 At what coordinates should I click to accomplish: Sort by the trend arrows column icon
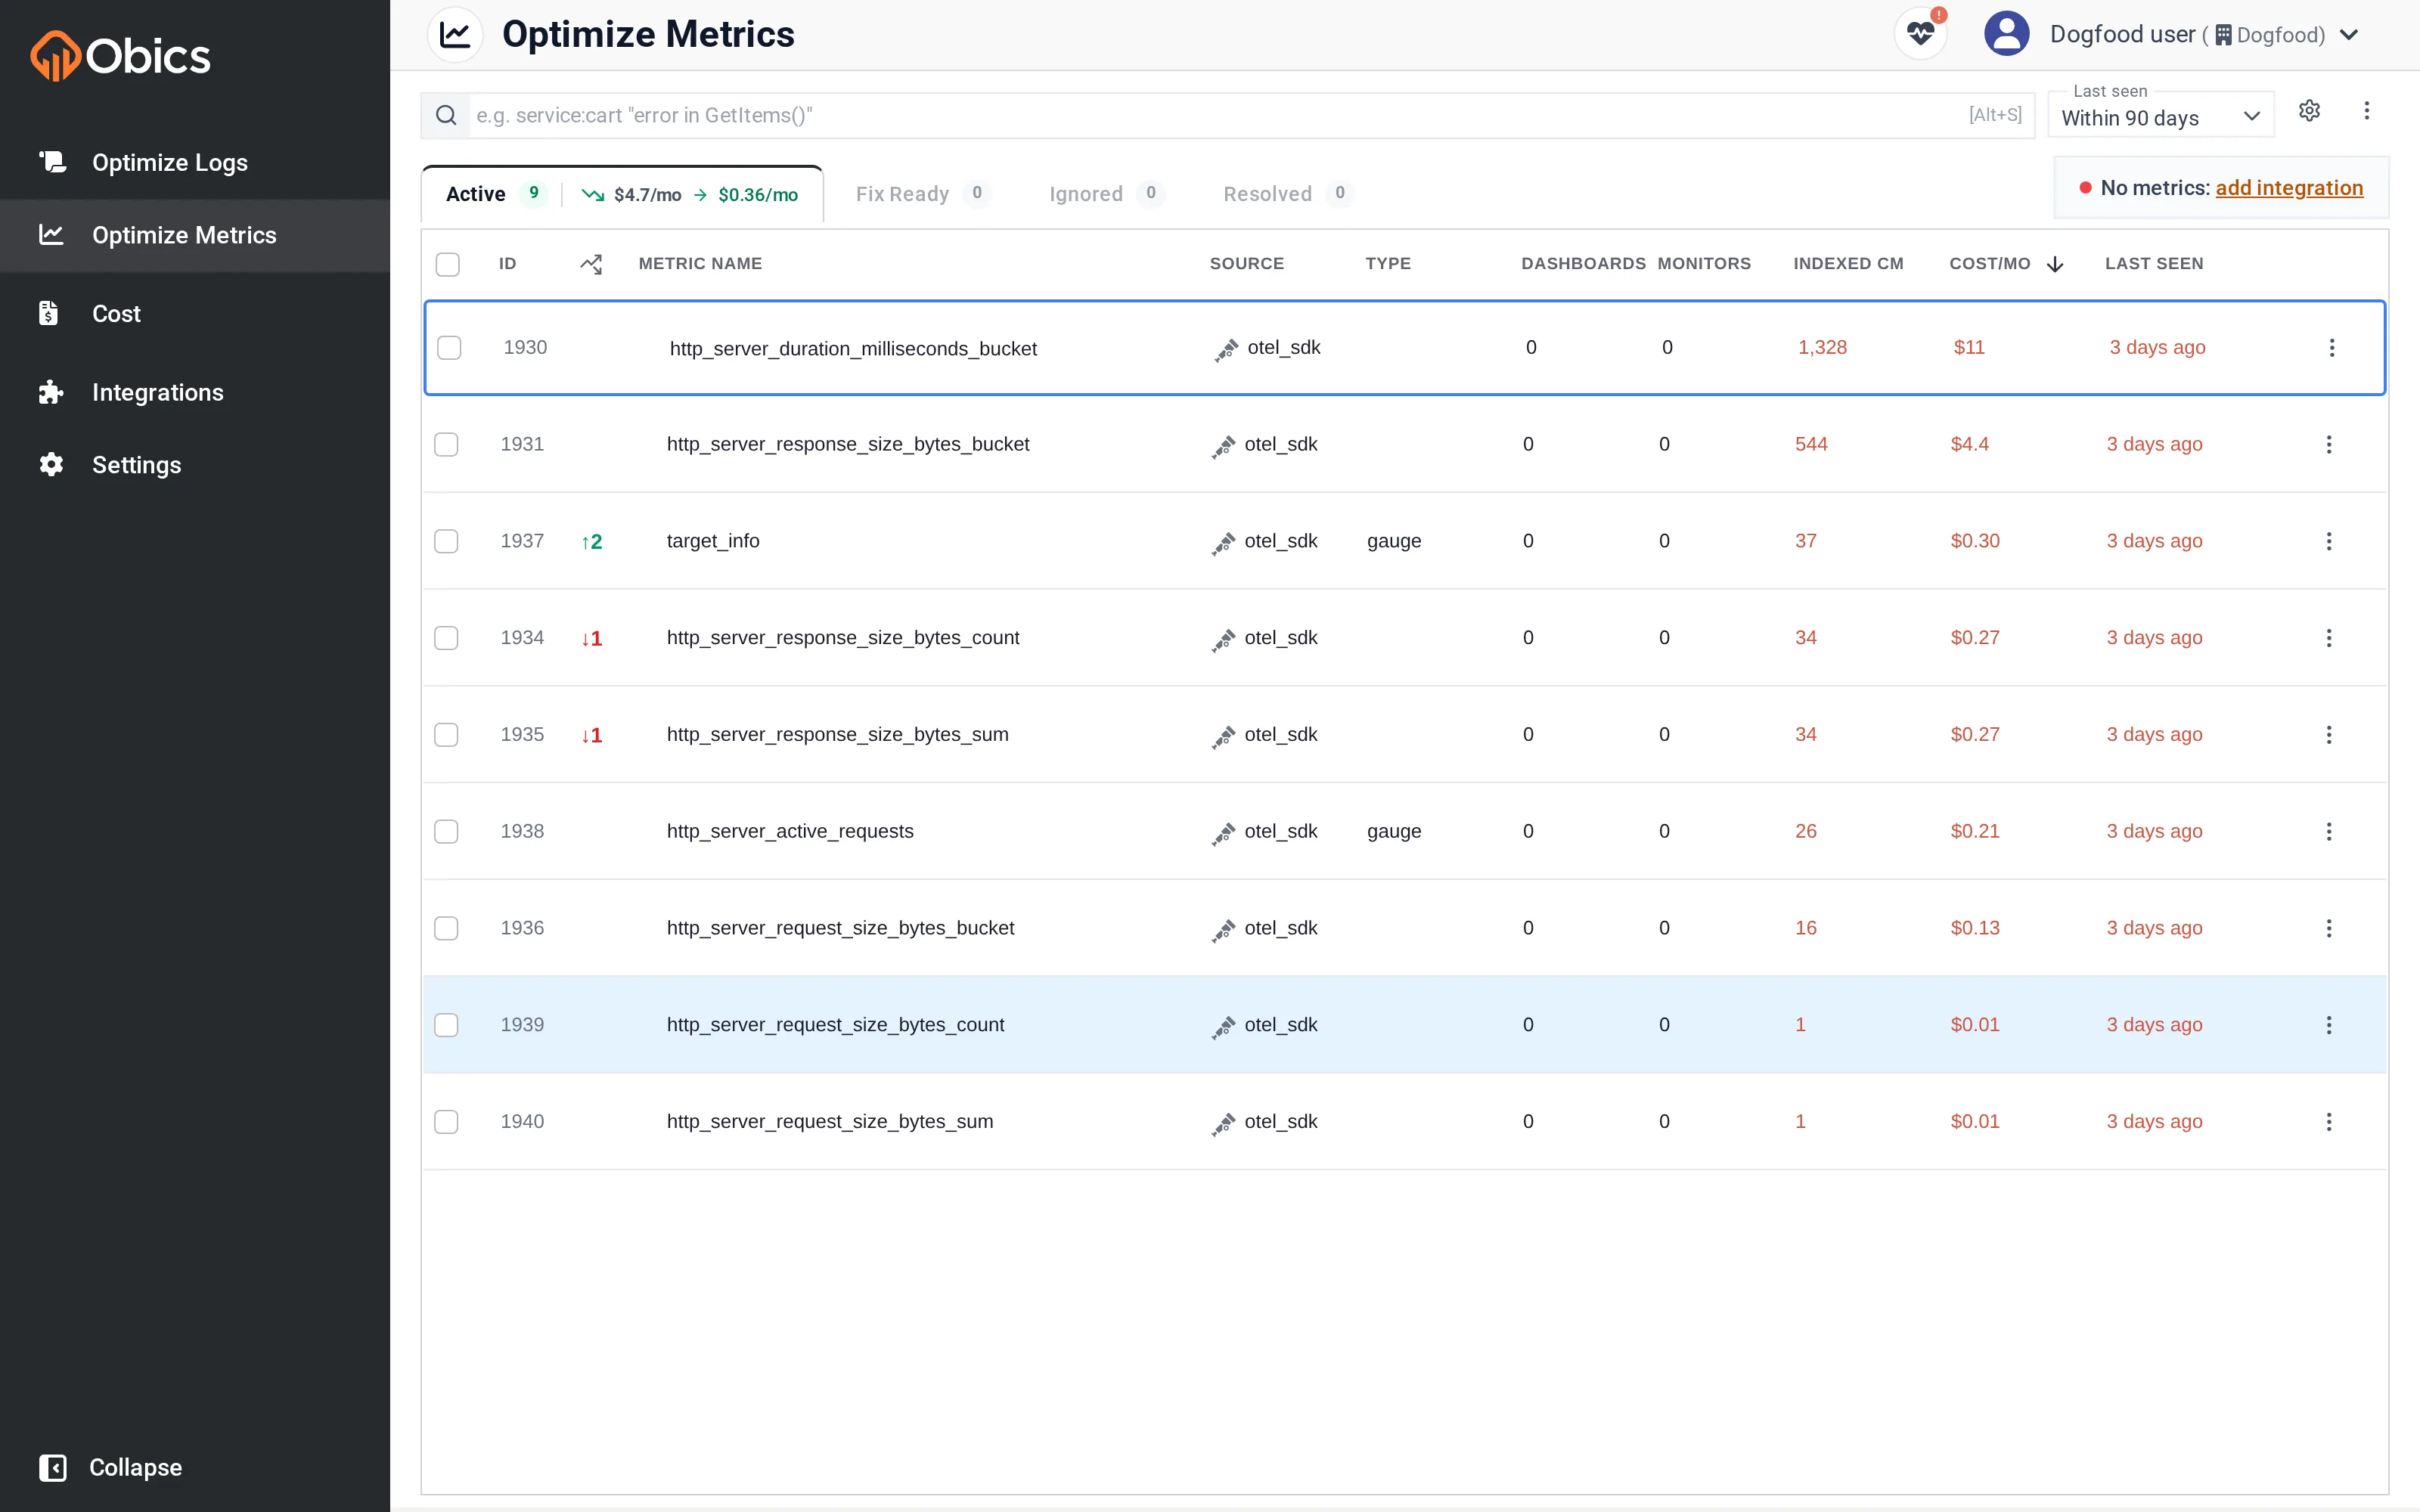tap(591, 264)
